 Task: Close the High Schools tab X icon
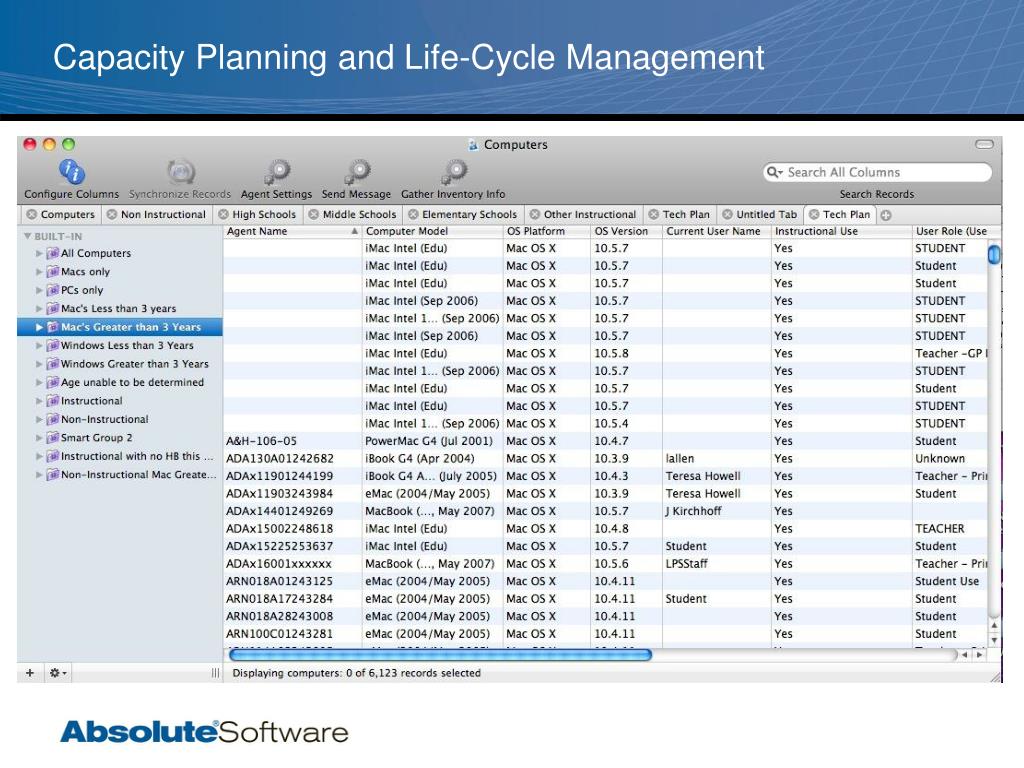point(223,214)
